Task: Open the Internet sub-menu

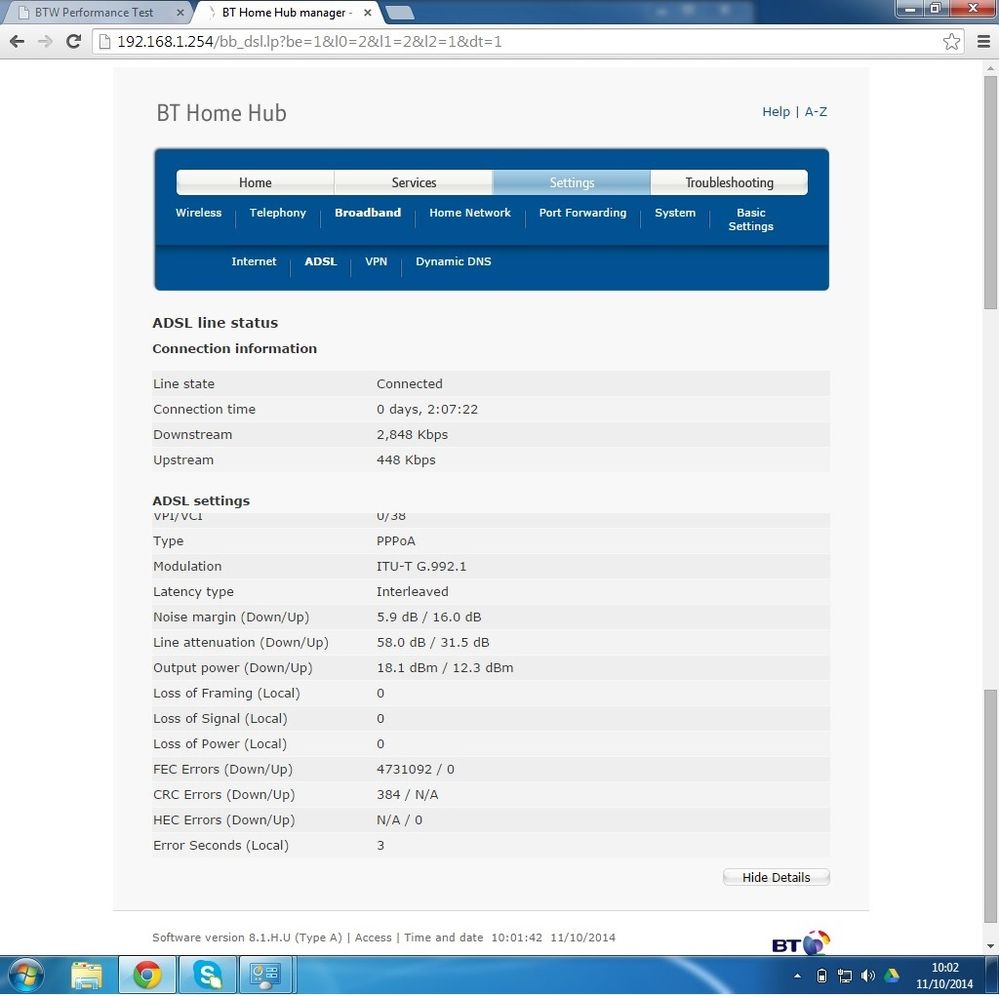Action: coord(254,261)
